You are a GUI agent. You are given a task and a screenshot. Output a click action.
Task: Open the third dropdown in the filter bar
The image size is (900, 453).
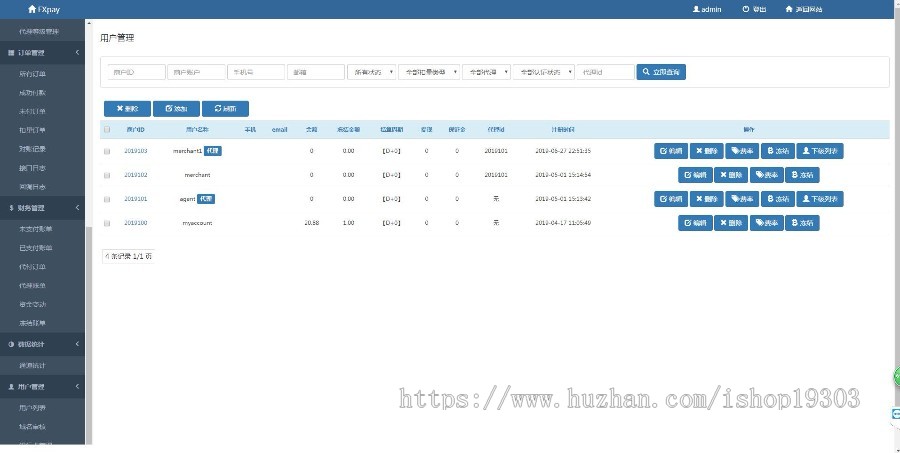tap(486, 72)
